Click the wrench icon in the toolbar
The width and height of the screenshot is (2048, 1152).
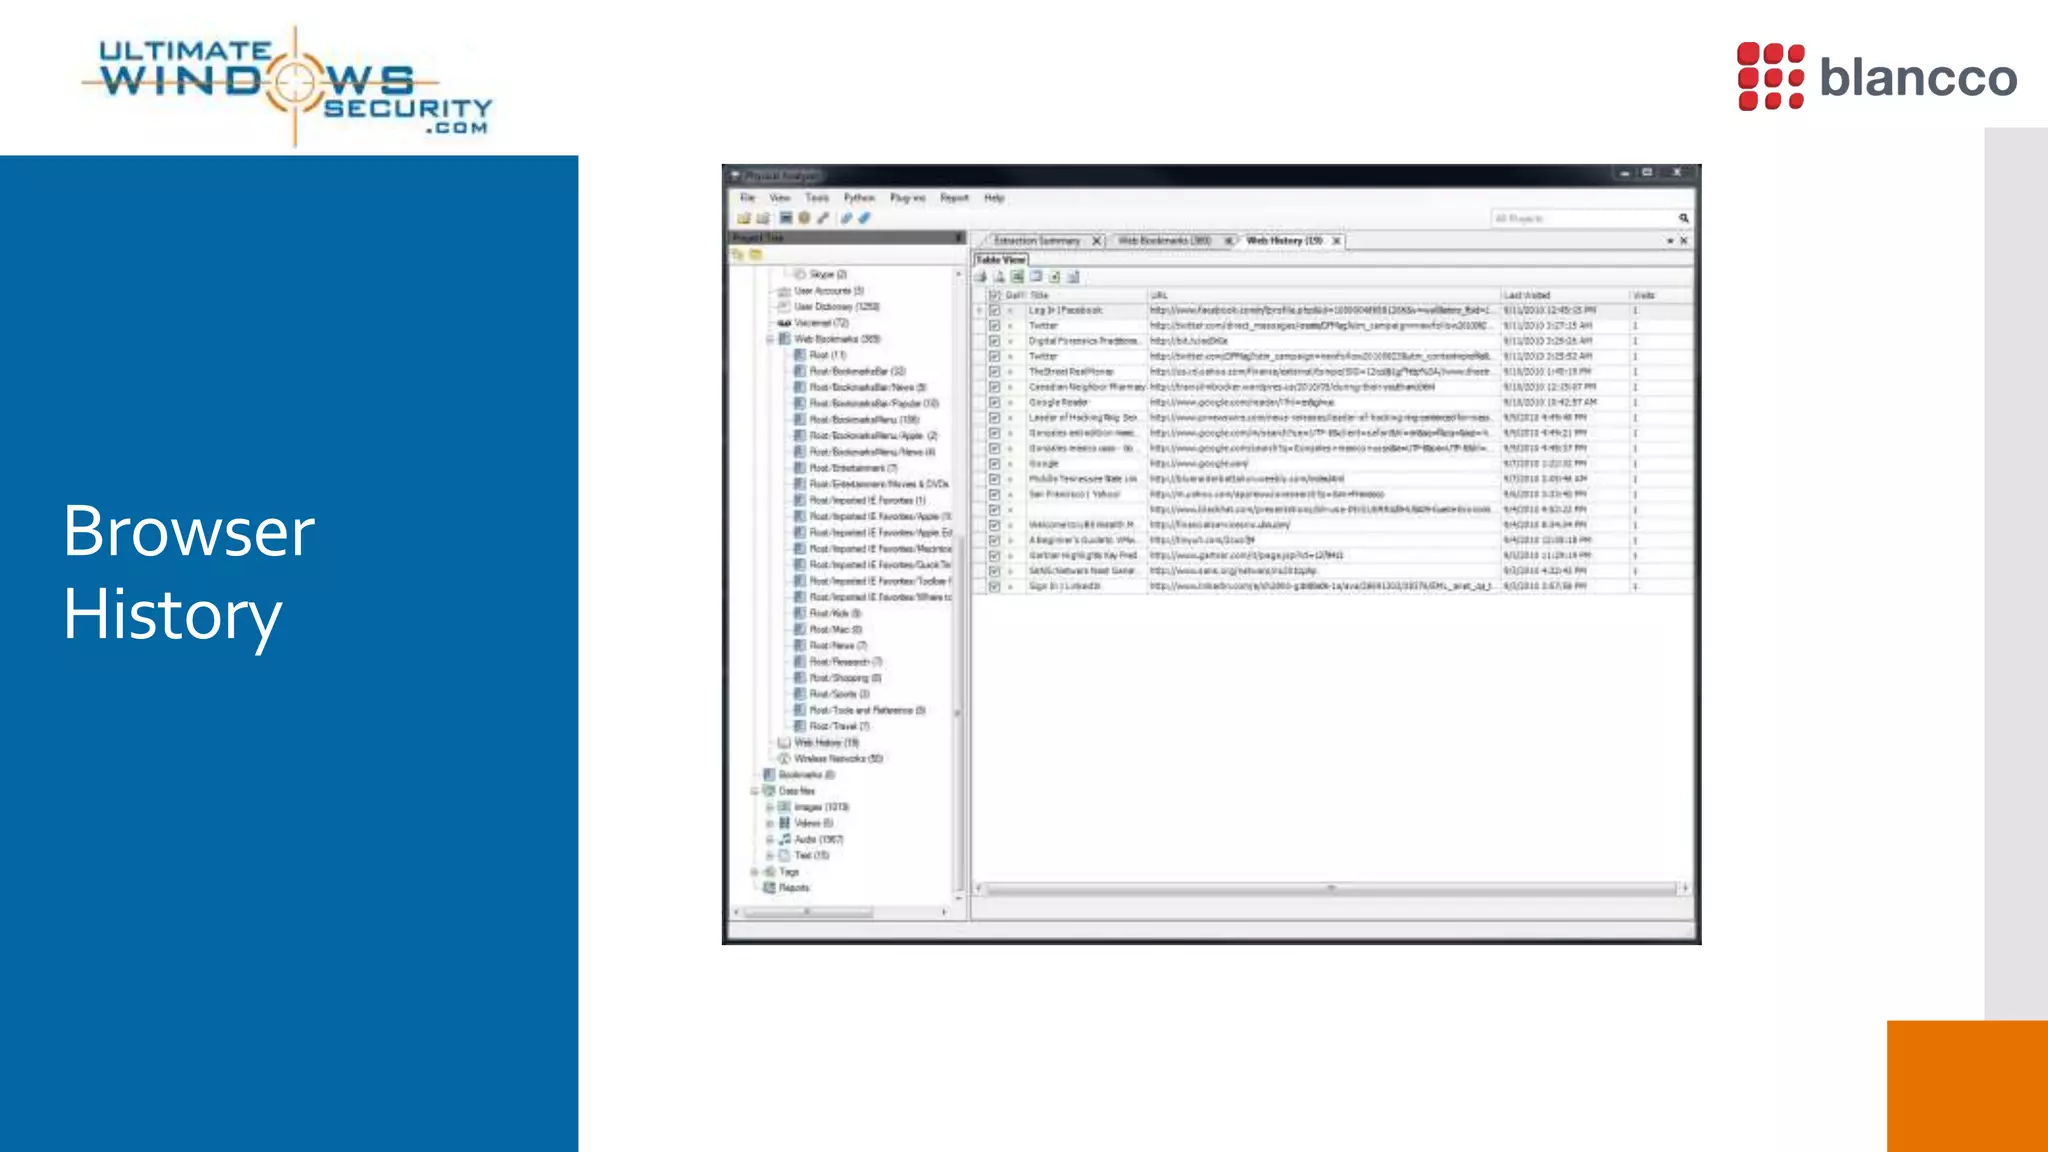(x=823, y=218)
